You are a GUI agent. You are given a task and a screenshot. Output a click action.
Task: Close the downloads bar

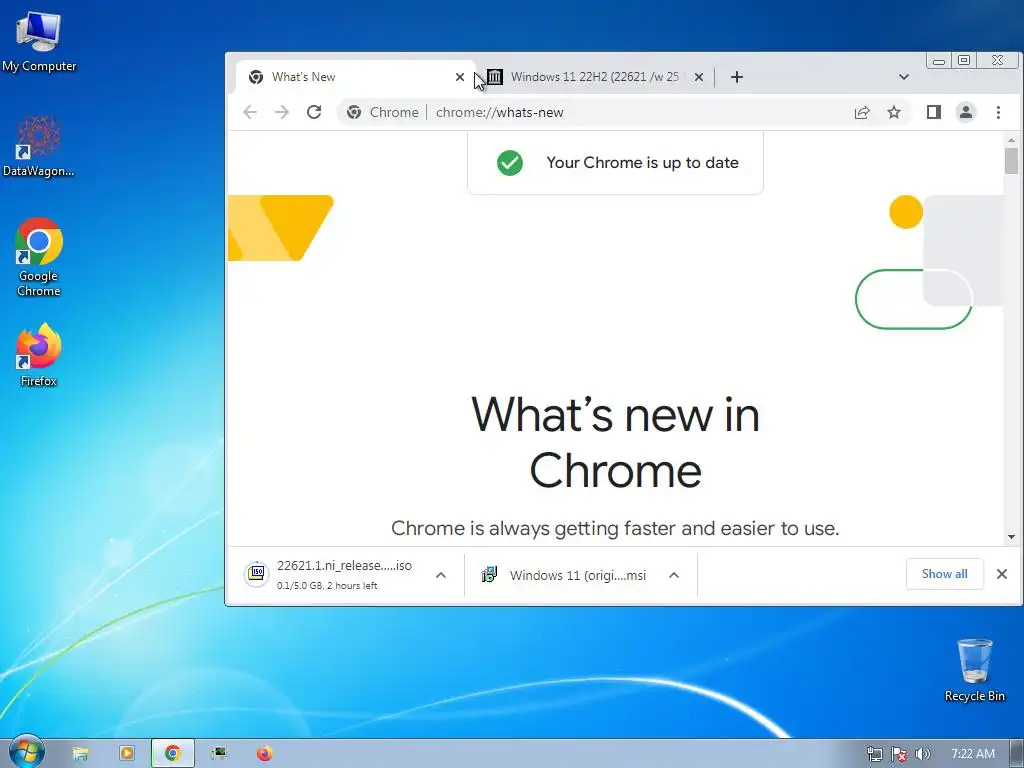click(x=1002, y=574)
